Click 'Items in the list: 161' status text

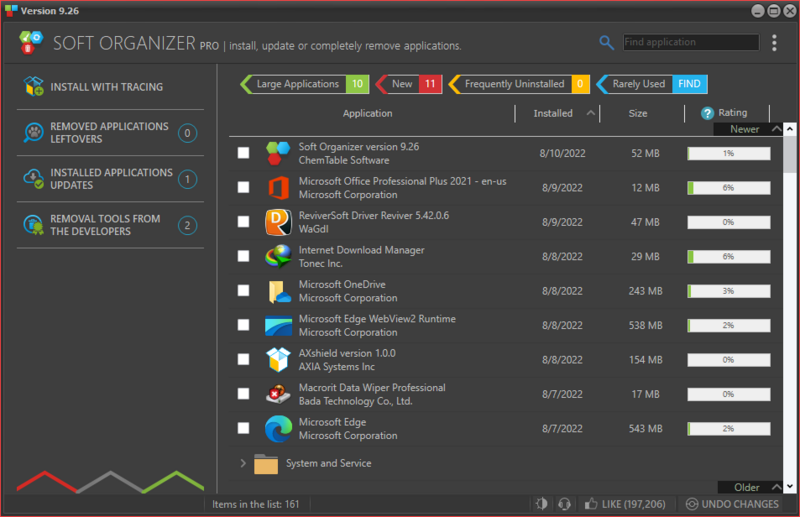coord(256,504)
